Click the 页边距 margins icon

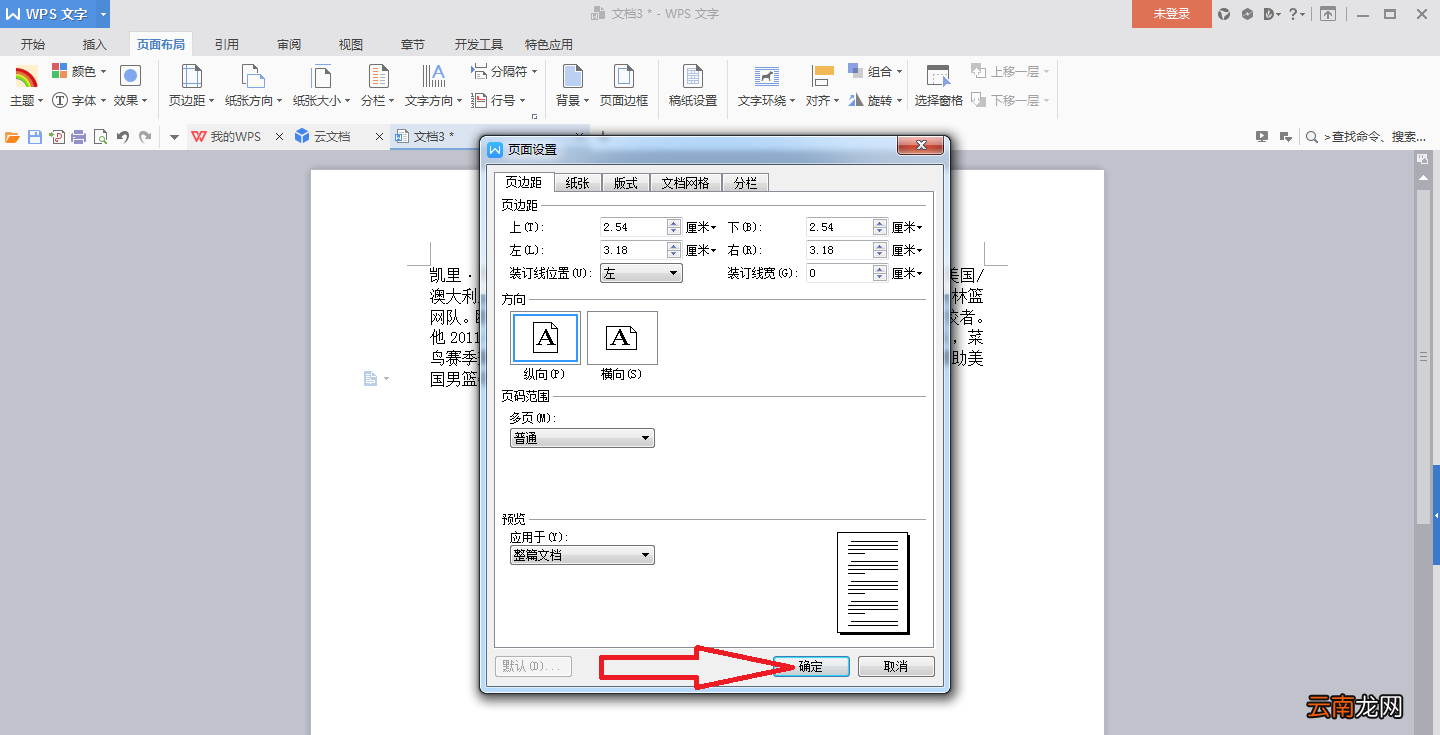pos(191,77)
